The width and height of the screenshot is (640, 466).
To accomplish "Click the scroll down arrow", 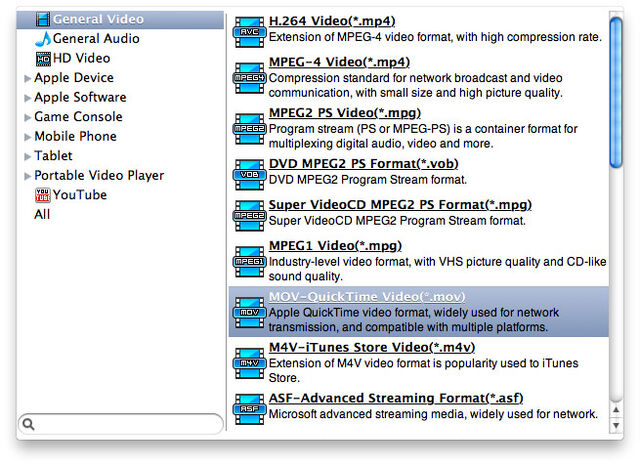I will coord(616,425).
